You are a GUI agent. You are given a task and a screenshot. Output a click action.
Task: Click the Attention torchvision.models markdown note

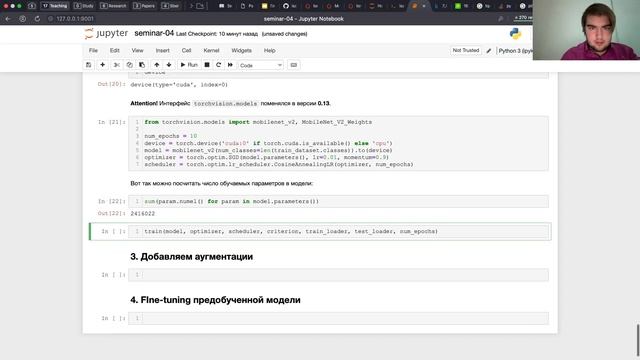pos(230,104)
